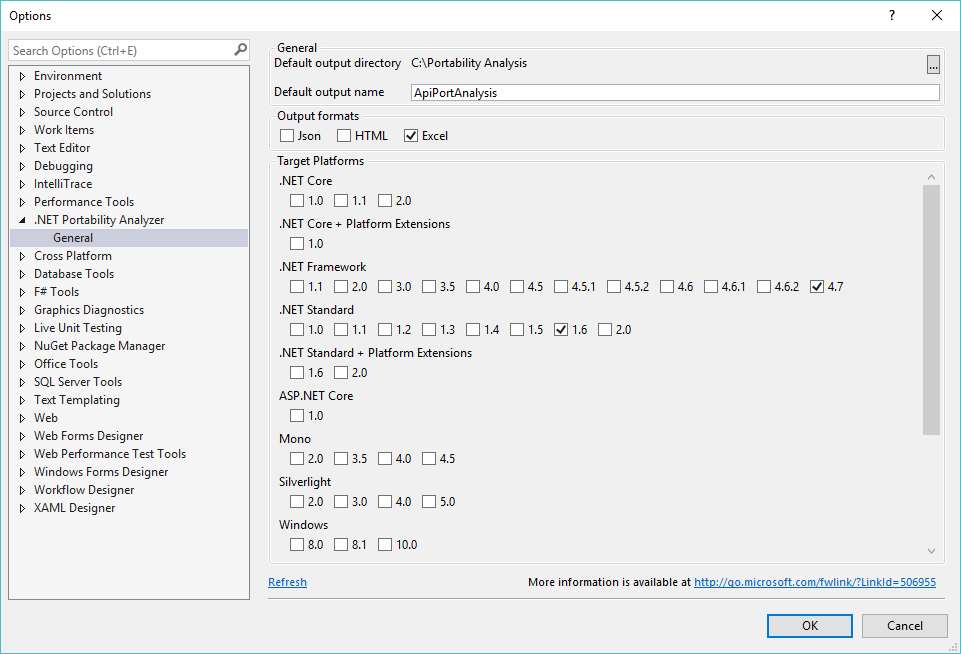Collapse the .NET Portability Analyzer node
The image size is (961, 654).
pos(22,220)
